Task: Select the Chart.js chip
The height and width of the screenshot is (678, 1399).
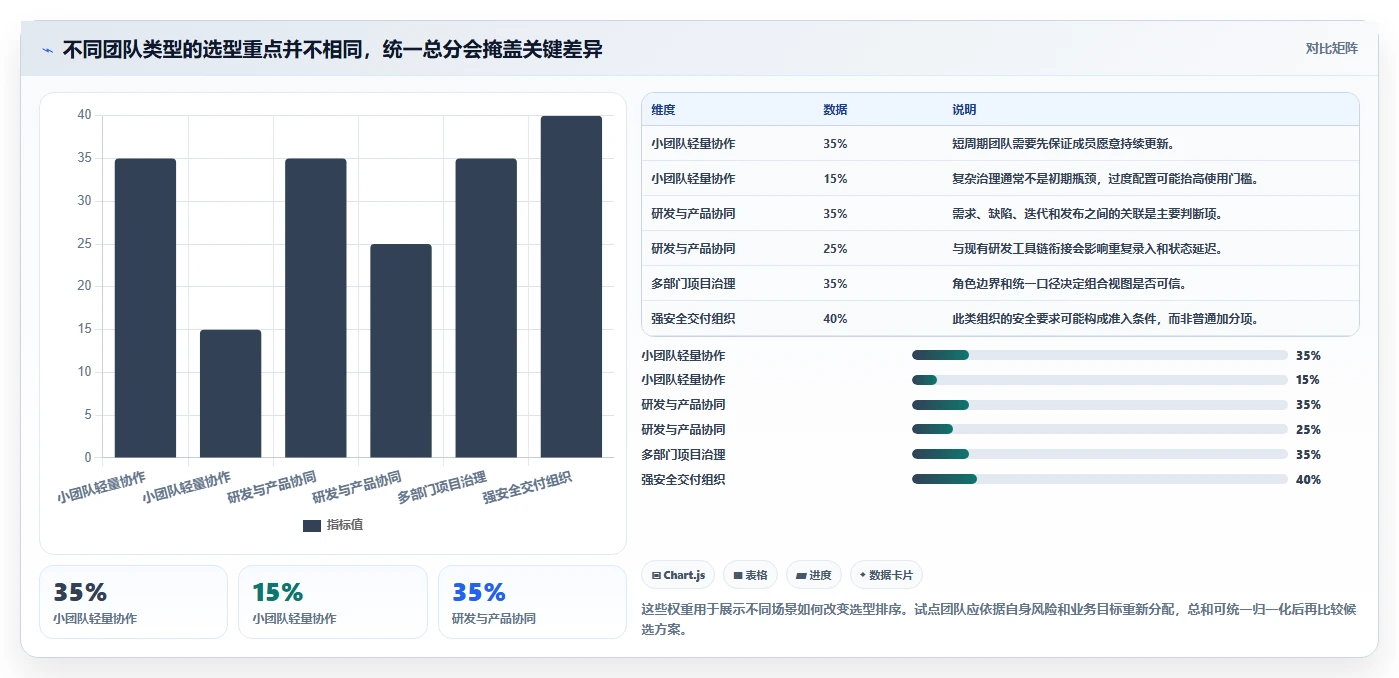Action: tap(678, 575)
